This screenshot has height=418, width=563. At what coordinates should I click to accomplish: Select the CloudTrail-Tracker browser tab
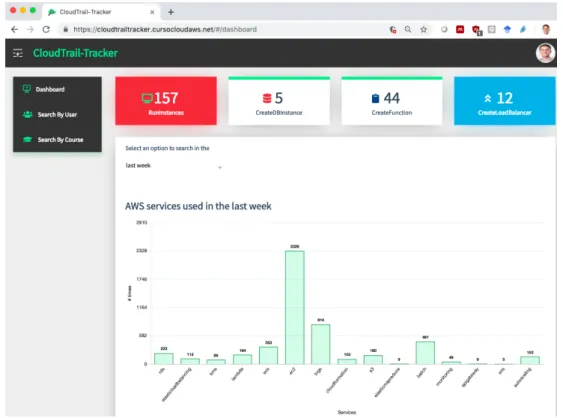(x=101, y=12)
